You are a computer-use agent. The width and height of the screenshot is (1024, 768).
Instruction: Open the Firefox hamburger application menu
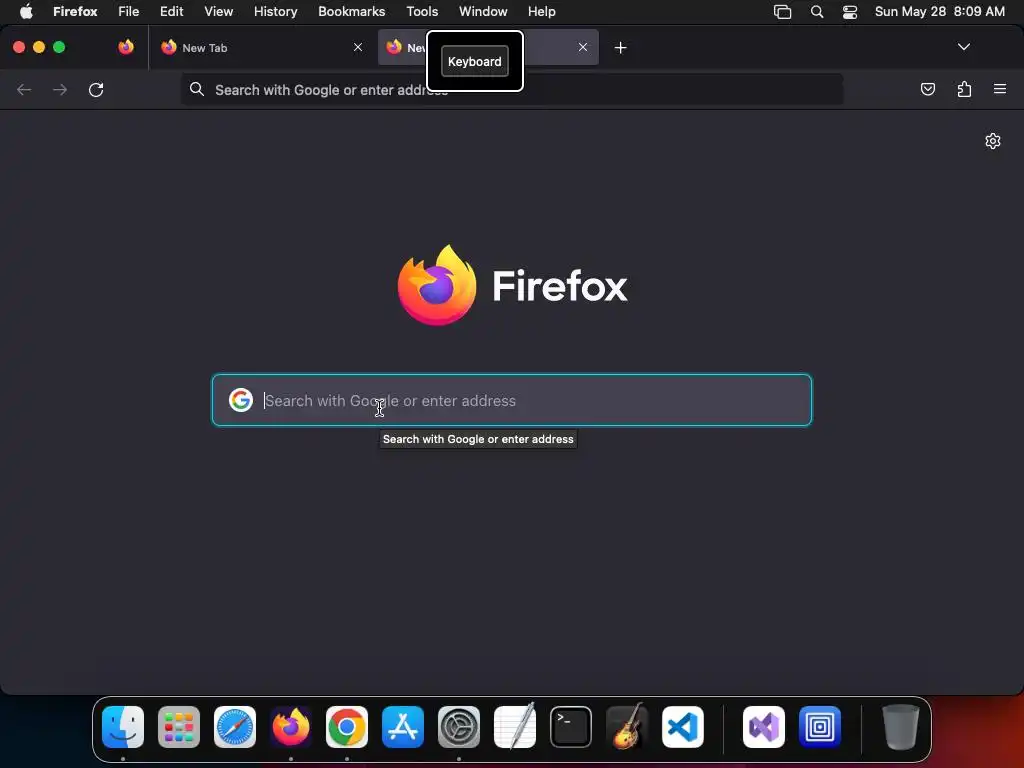(x=1000, y=89)
